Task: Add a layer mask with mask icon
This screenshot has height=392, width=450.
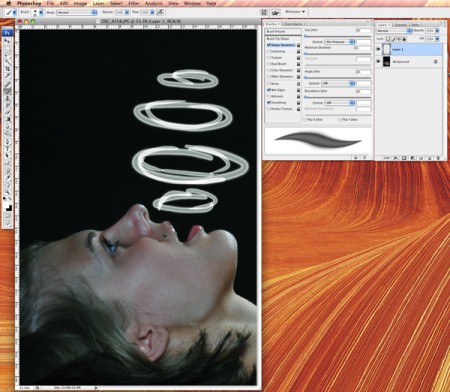Action: click(x=404, y=158)
